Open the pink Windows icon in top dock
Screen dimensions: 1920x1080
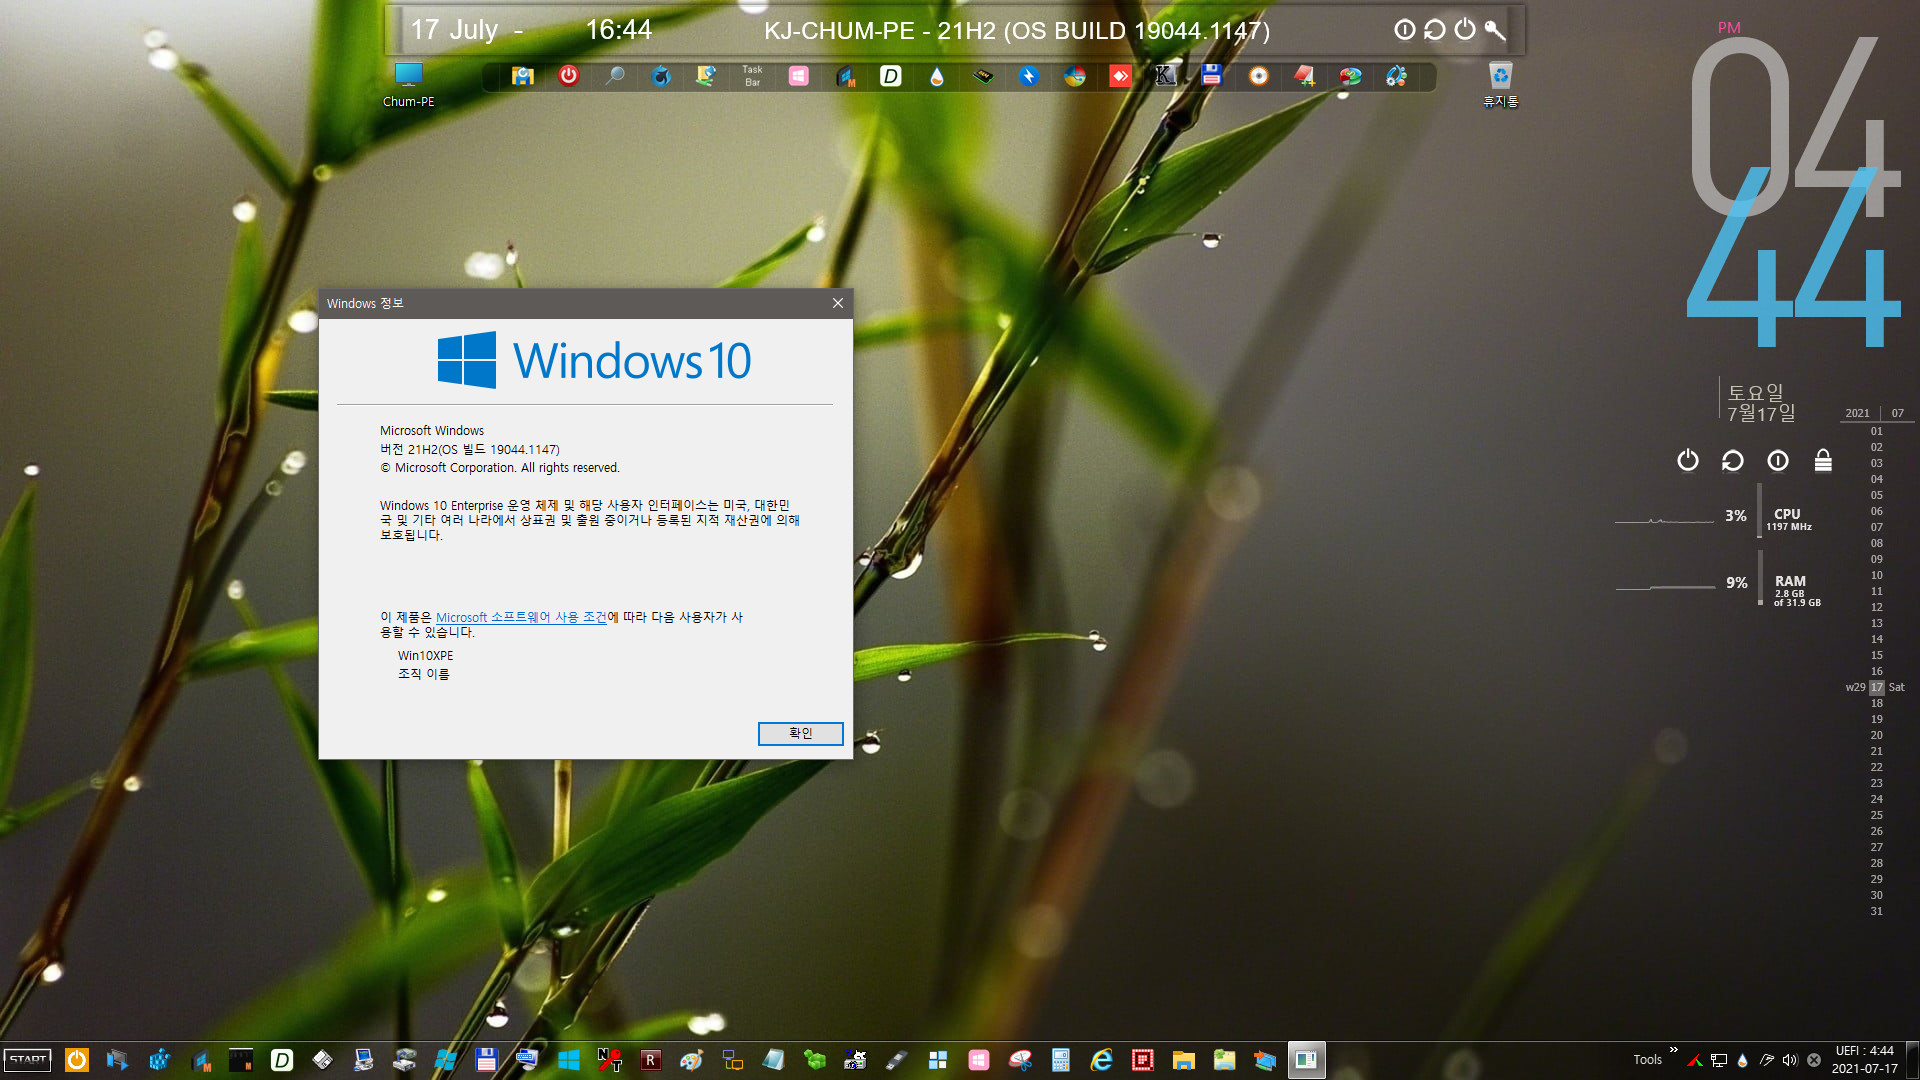pos(798,76)
